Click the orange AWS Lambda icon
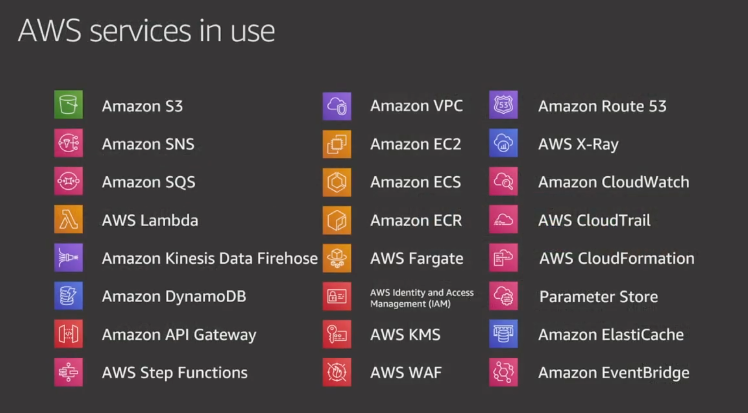 [68, 219]
